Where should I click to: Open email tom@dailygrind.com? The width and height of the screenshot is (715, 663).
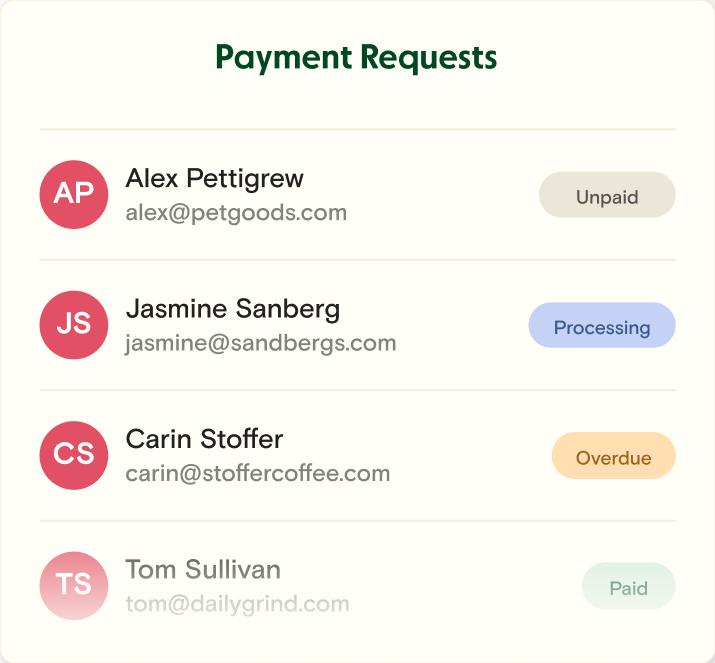(238, 604)
